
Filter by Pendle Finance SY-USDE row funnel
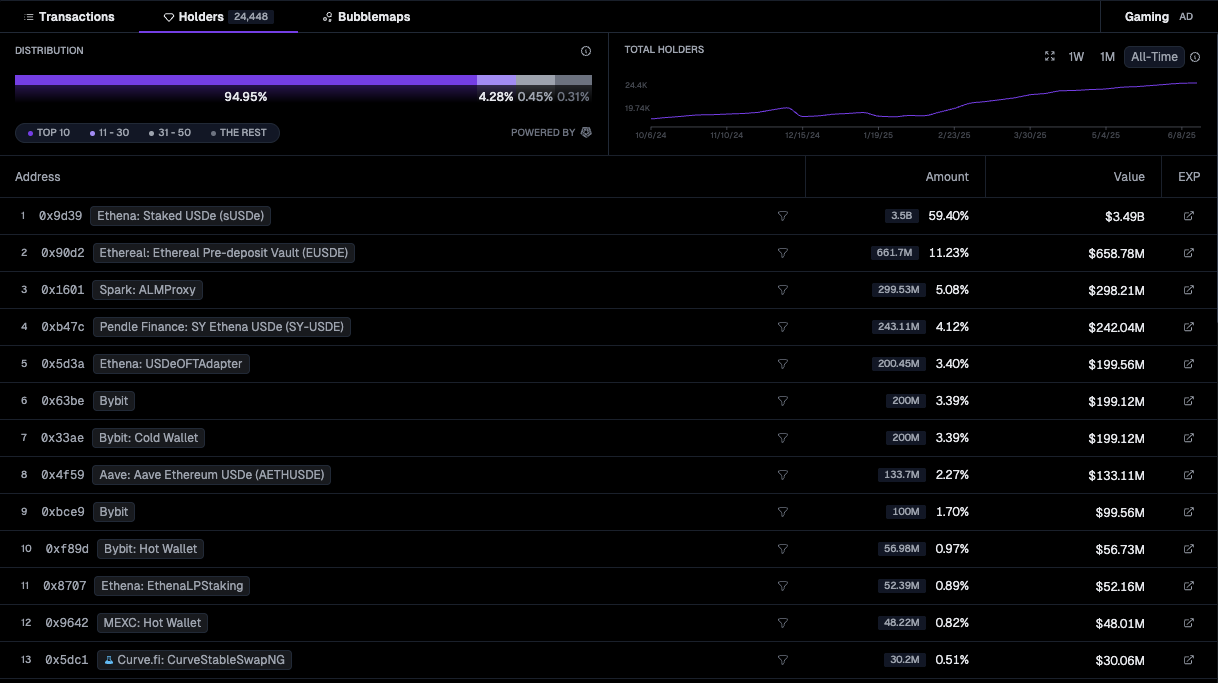(x=783, y=327)
